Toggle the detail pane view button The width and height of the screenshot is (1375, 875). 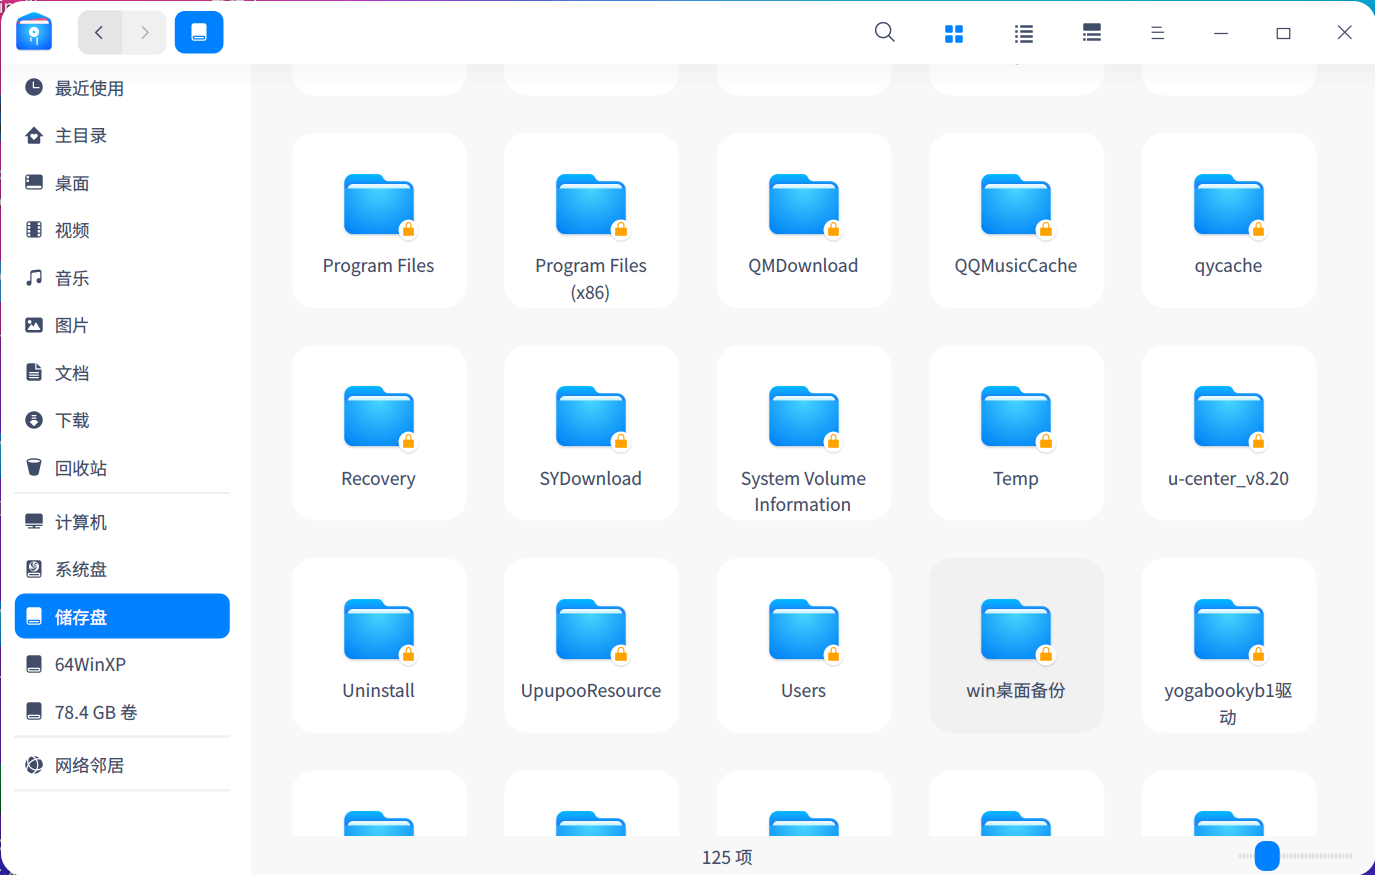(x=1091, y=34)
